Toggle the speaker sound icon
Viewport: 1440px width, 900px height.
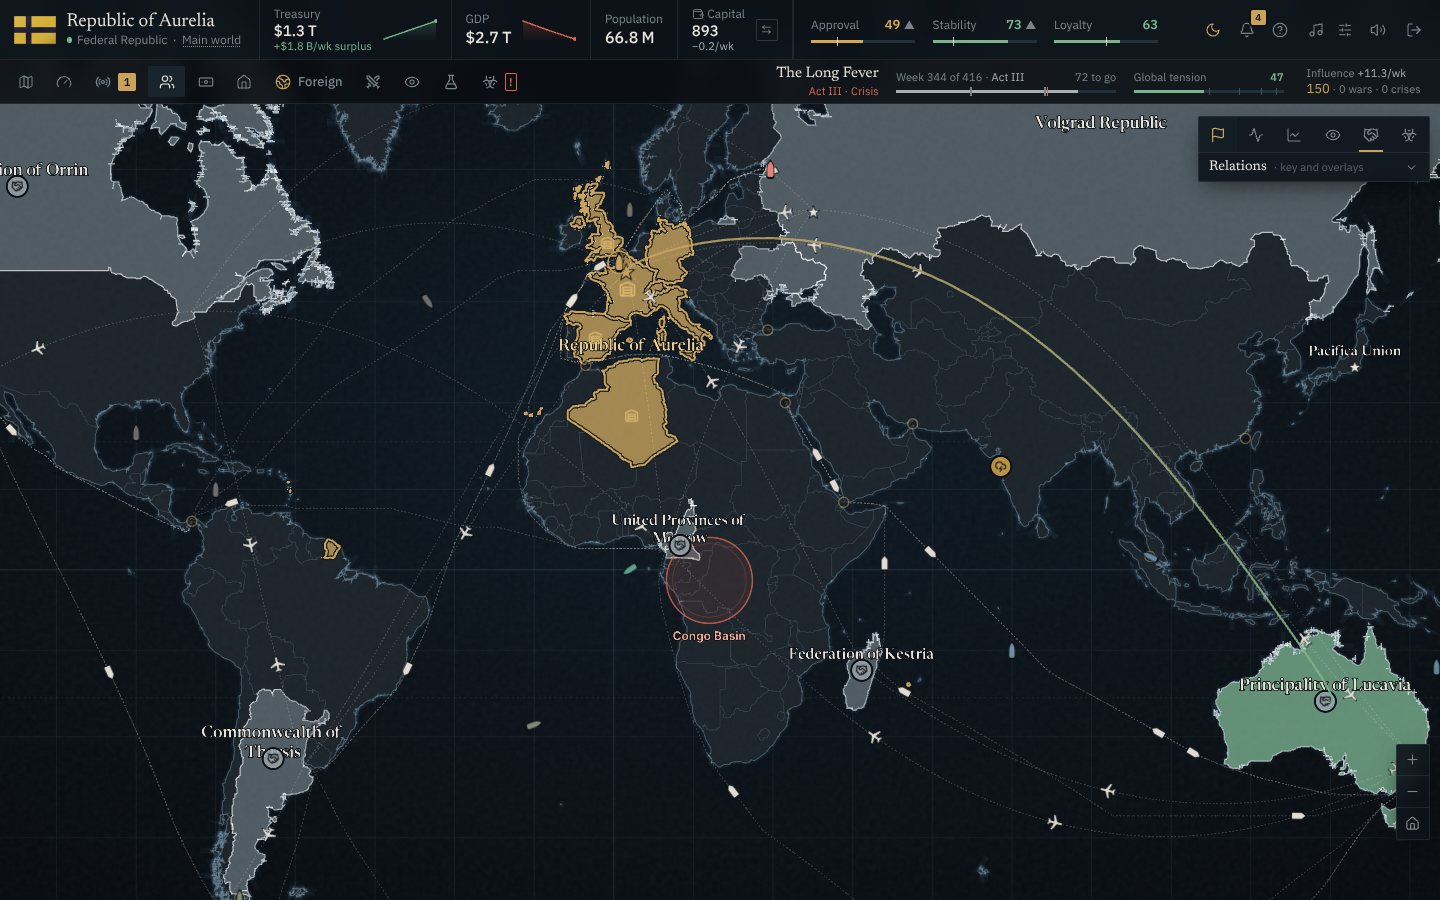(x=1378, y=30)
